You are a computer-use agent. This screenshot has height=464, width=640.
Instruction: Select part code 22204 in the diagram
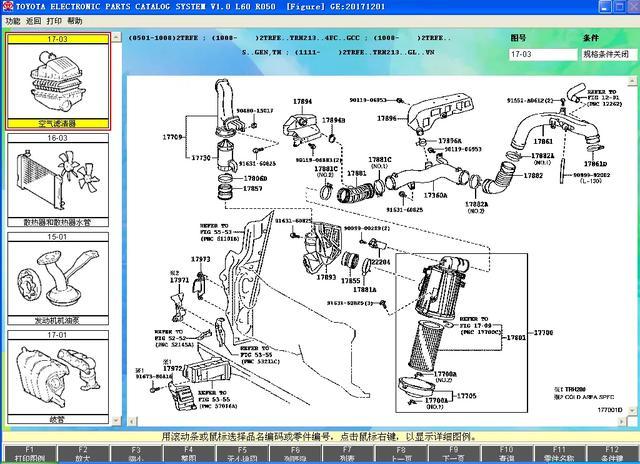coord(381,262)
